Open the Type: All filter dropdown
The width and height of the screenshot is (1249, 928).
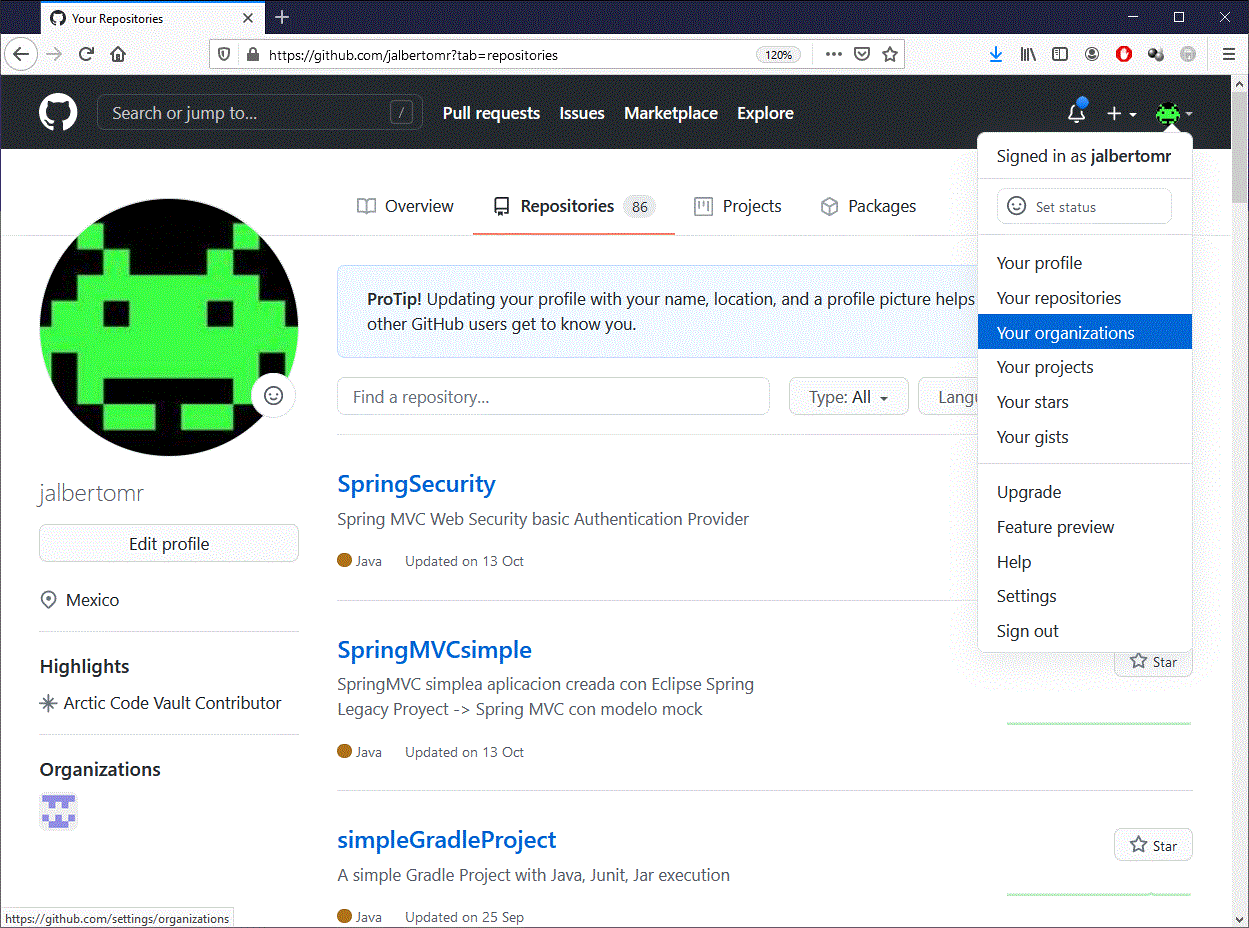tap(848, 397)
